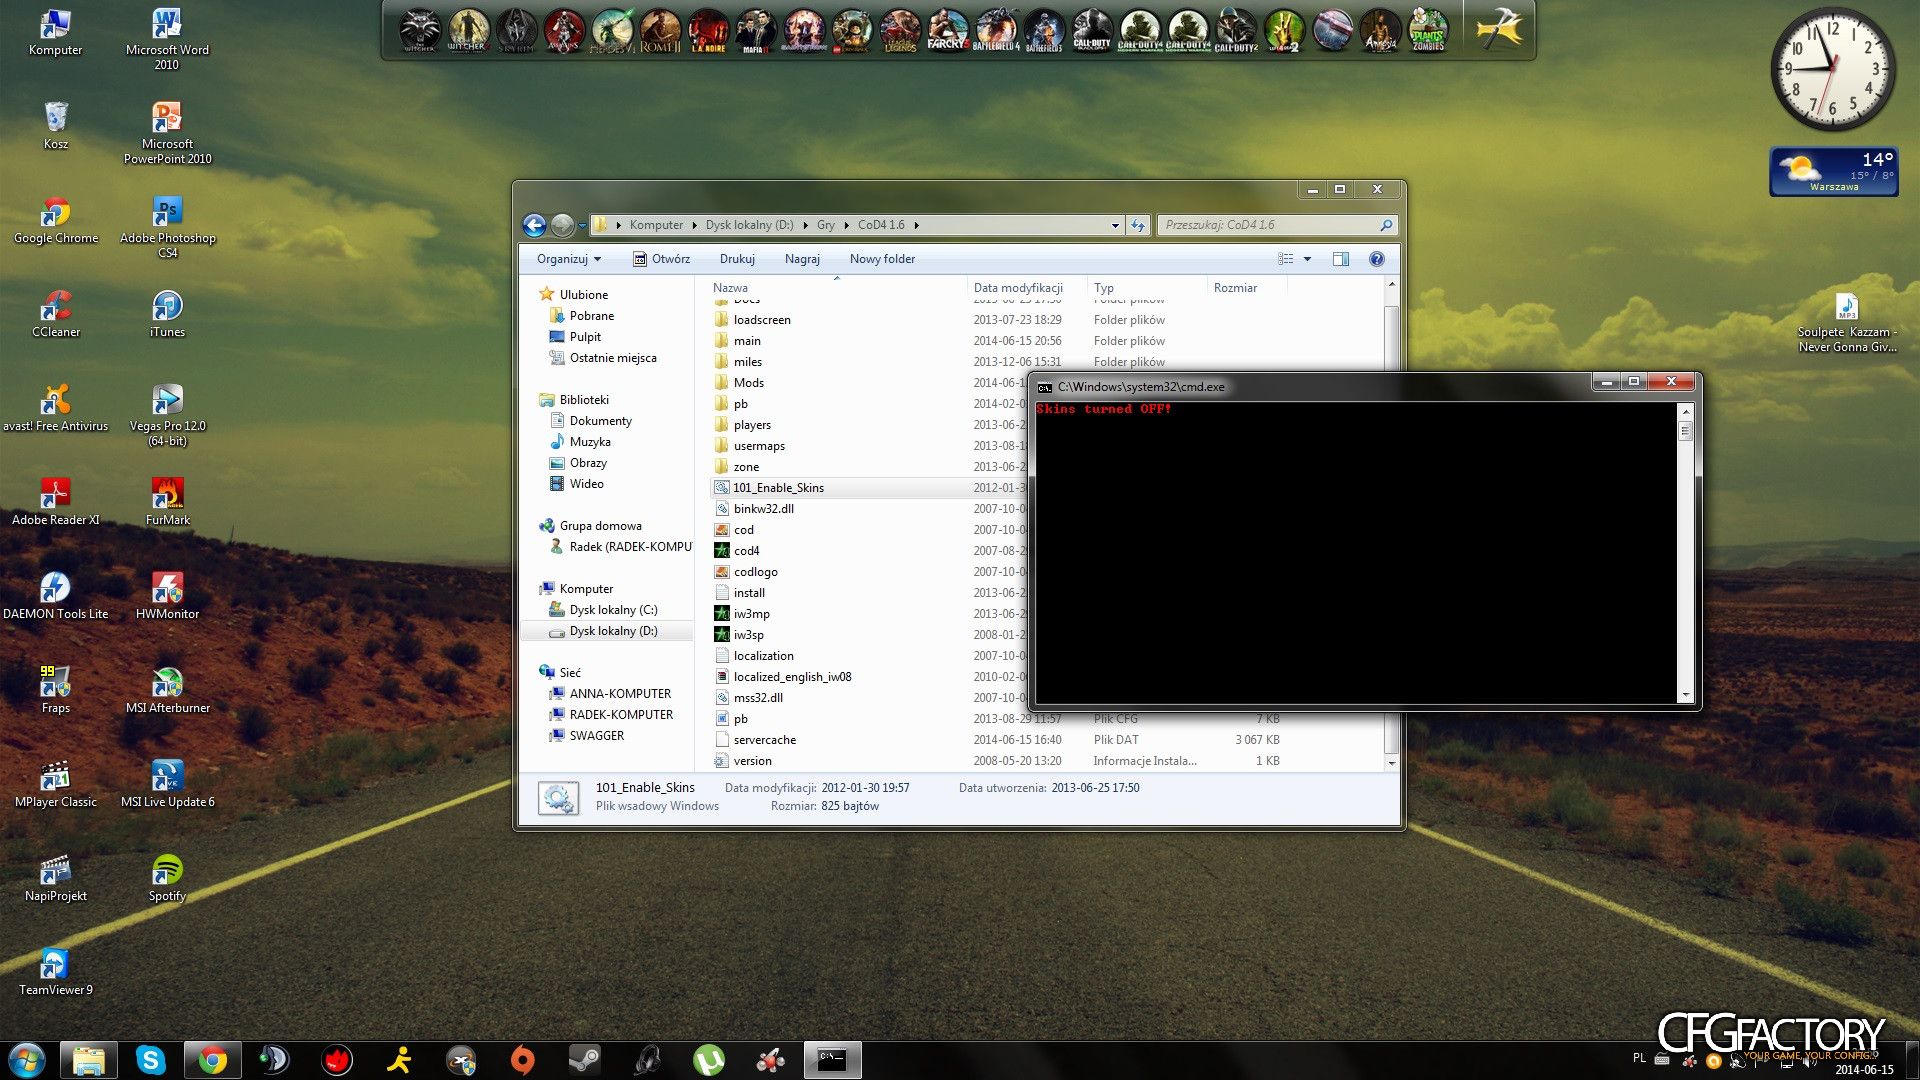
Task: Open uTorrent from the taskbar
Action: pos(709,1060)
